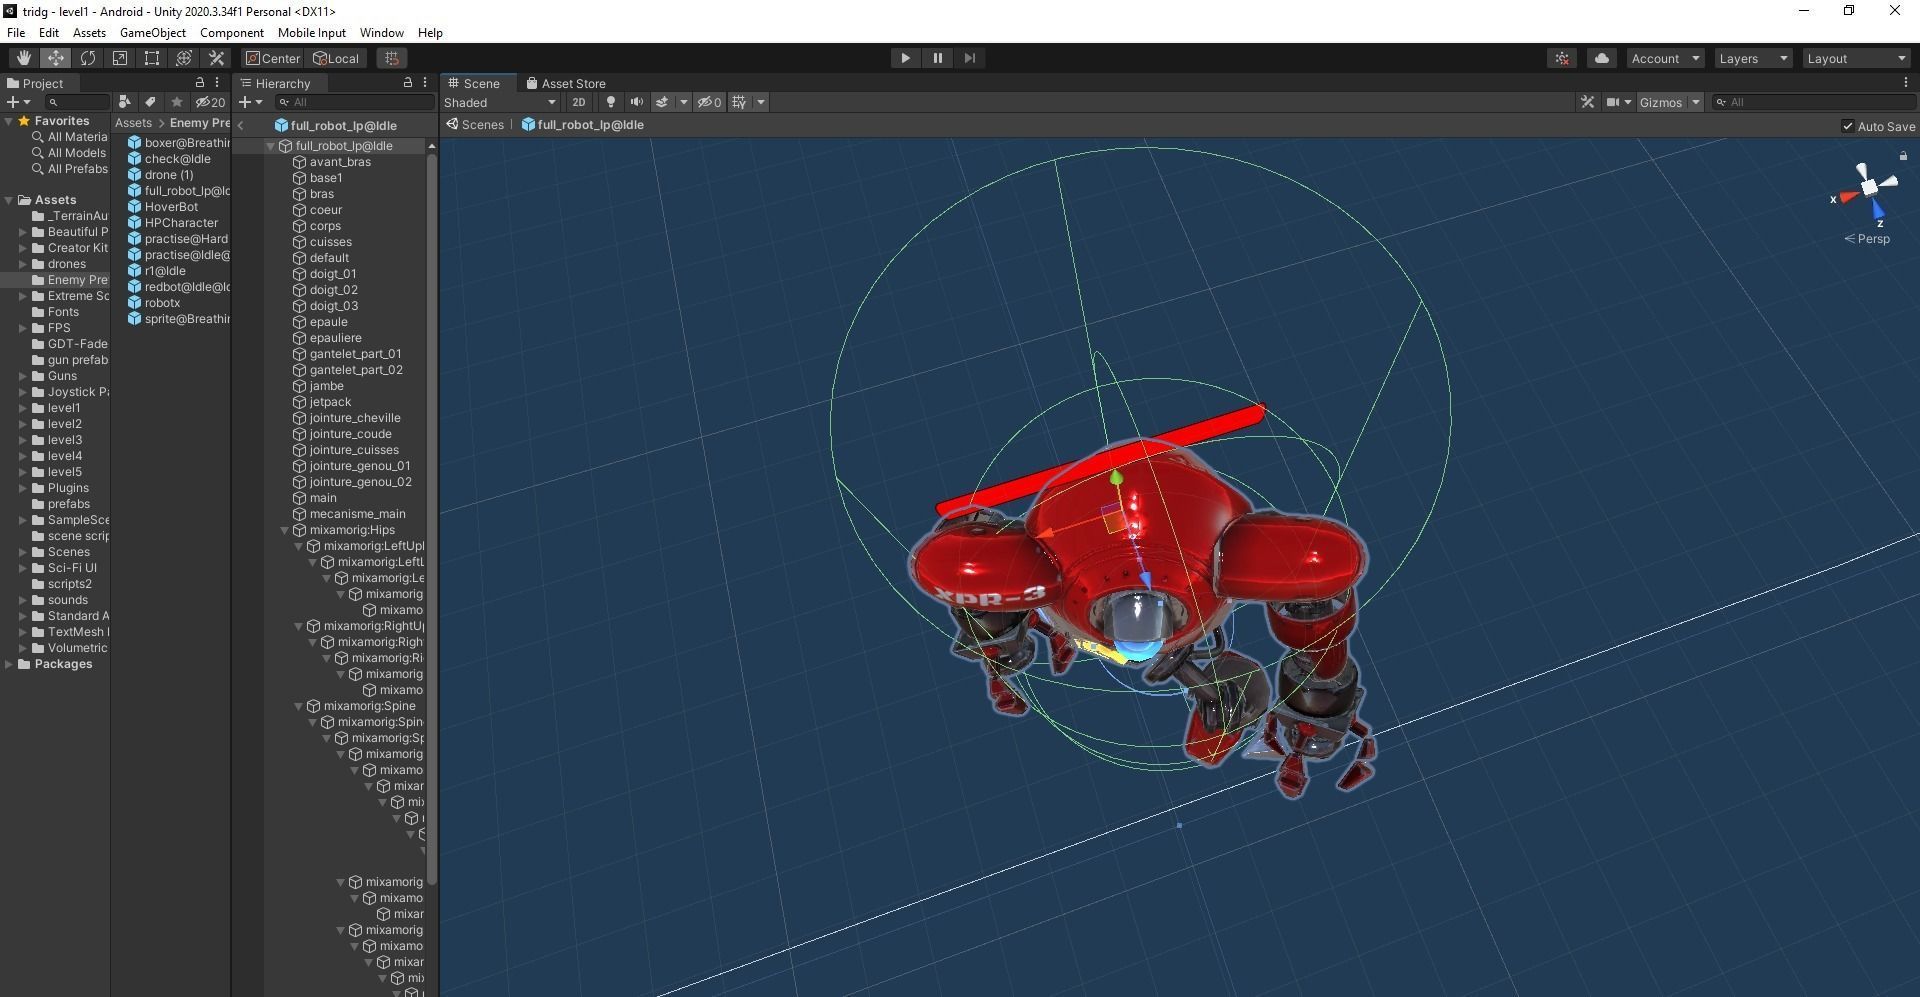Toggle hidden packages count in Project
The height and width of the screenshot is (997, 1920).
click(210, 102)
